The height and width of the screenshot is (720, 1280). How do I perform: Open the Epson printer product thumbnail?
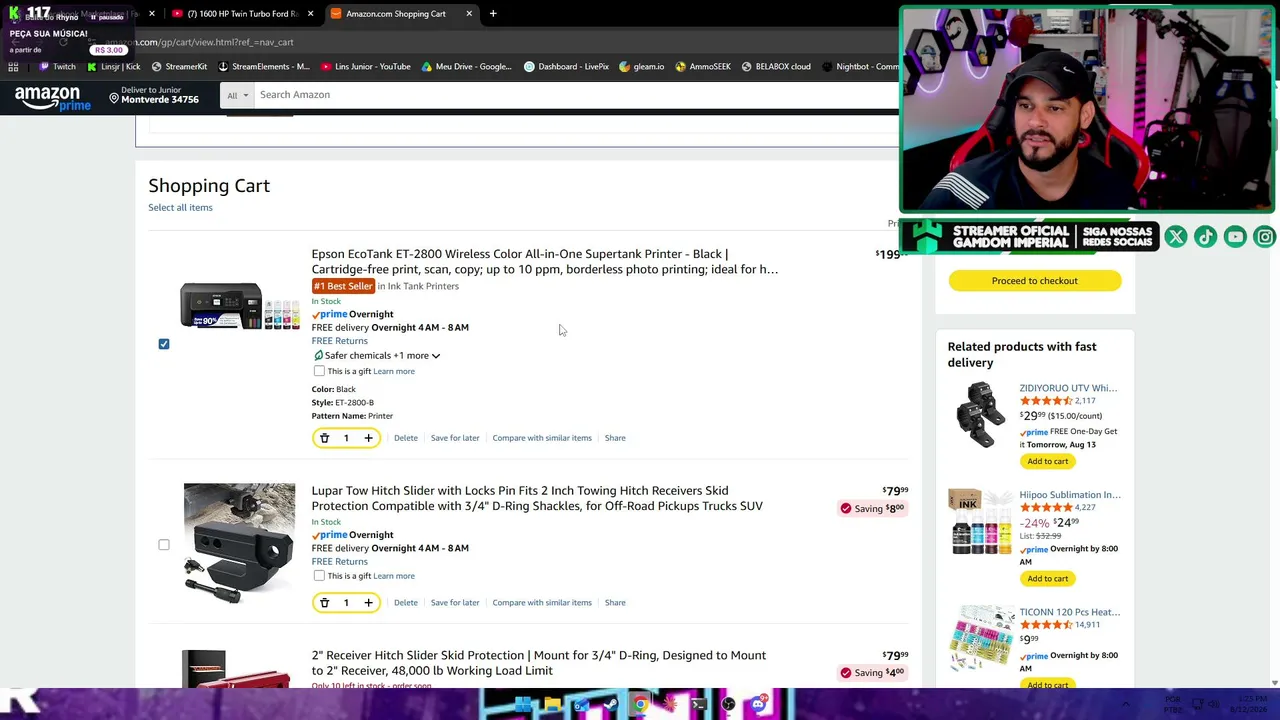(x=240, y=305)
